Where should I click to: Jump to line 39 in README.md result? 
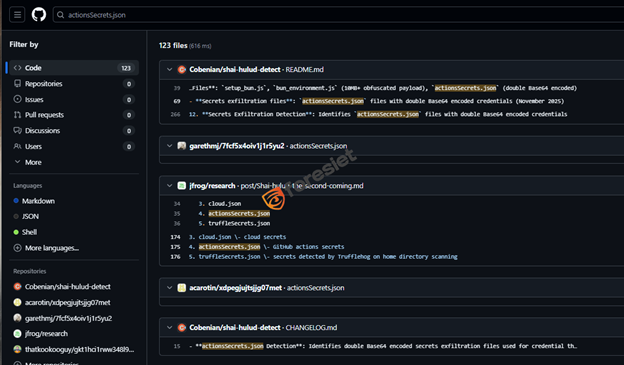click(177, 88)
